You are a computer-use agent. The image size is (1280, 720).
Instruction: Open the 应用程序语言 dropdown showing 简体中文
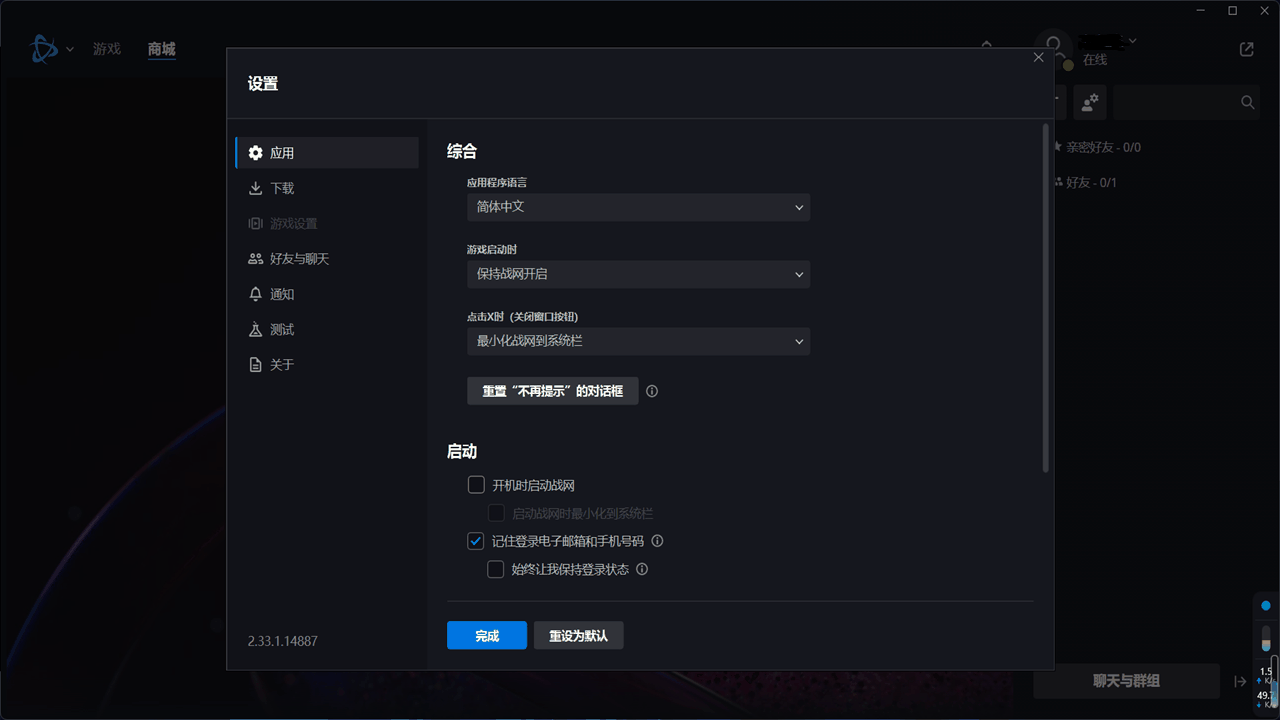(x=638, y=207)
